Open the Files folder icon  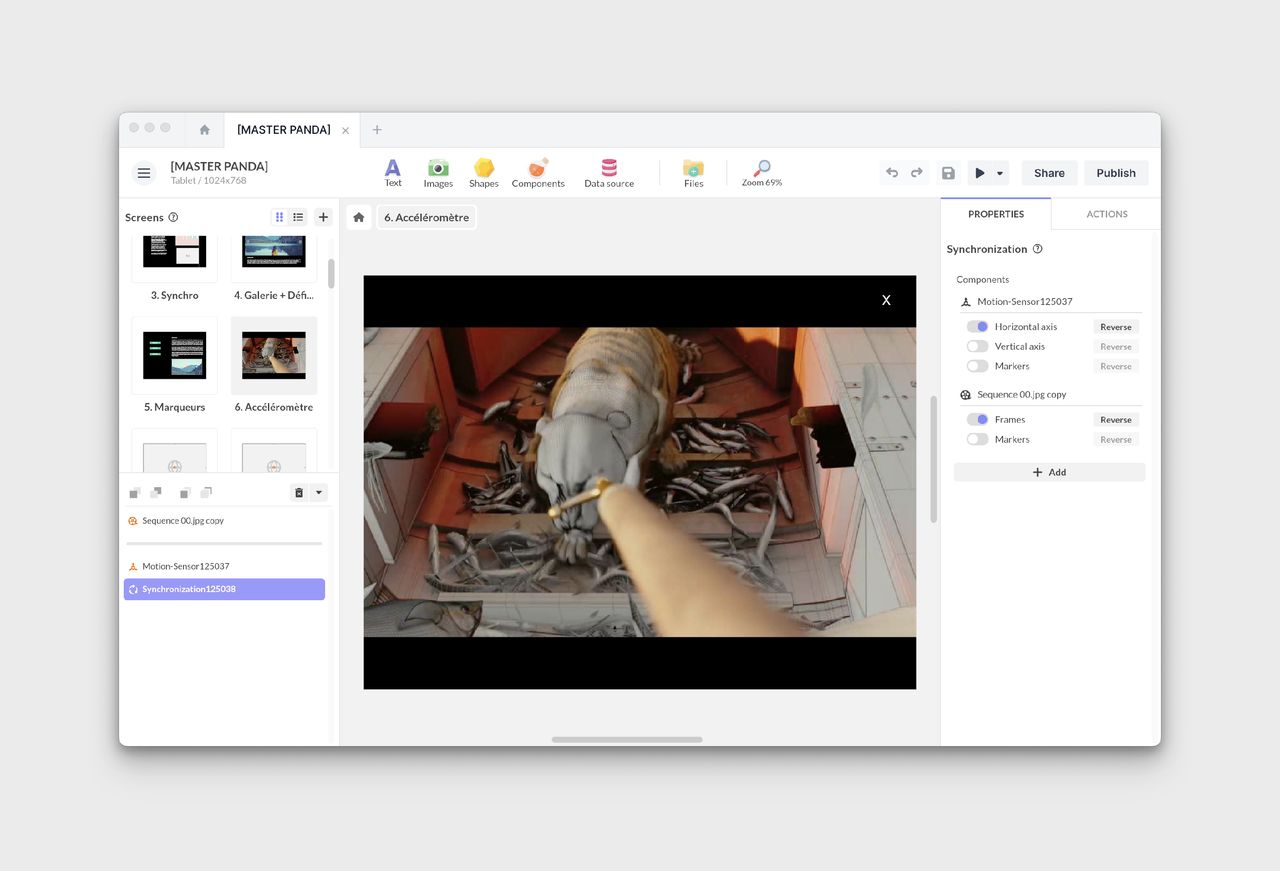[x=693, y=168]
